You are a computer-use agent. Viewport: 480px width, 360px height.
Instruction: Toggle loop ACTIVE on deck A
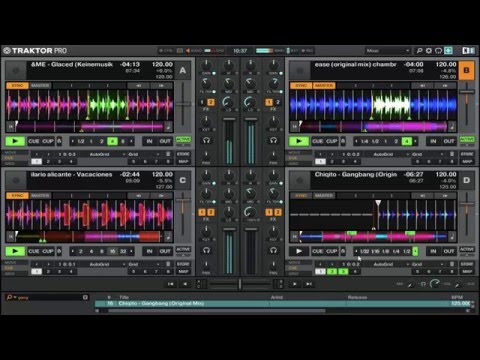[183, 139]
